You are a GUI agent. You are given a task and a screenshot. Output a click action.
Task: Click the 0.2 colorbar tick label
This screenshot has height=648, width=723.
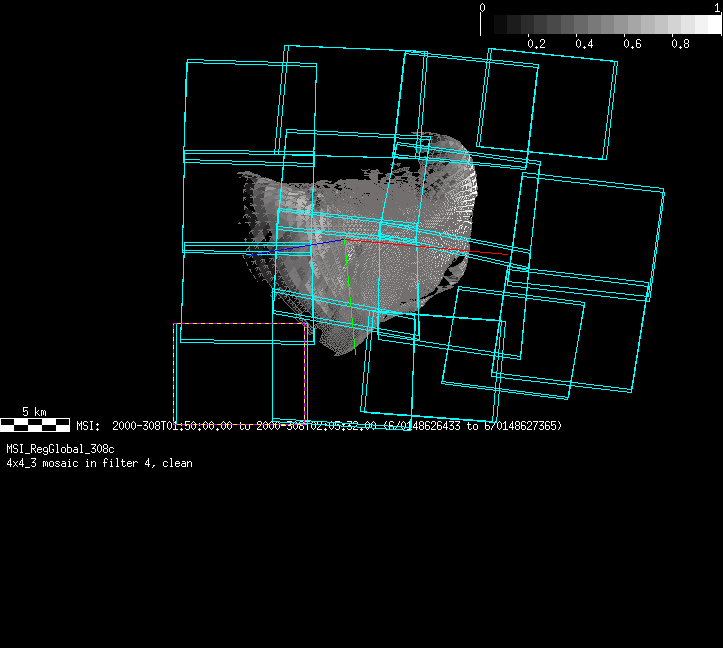[x=536, y=44]
